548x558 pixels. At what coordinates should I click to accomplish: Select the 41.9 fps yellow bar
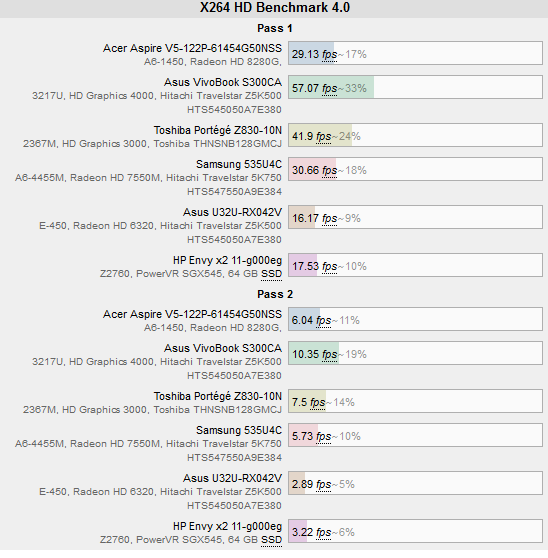(320, 135)
